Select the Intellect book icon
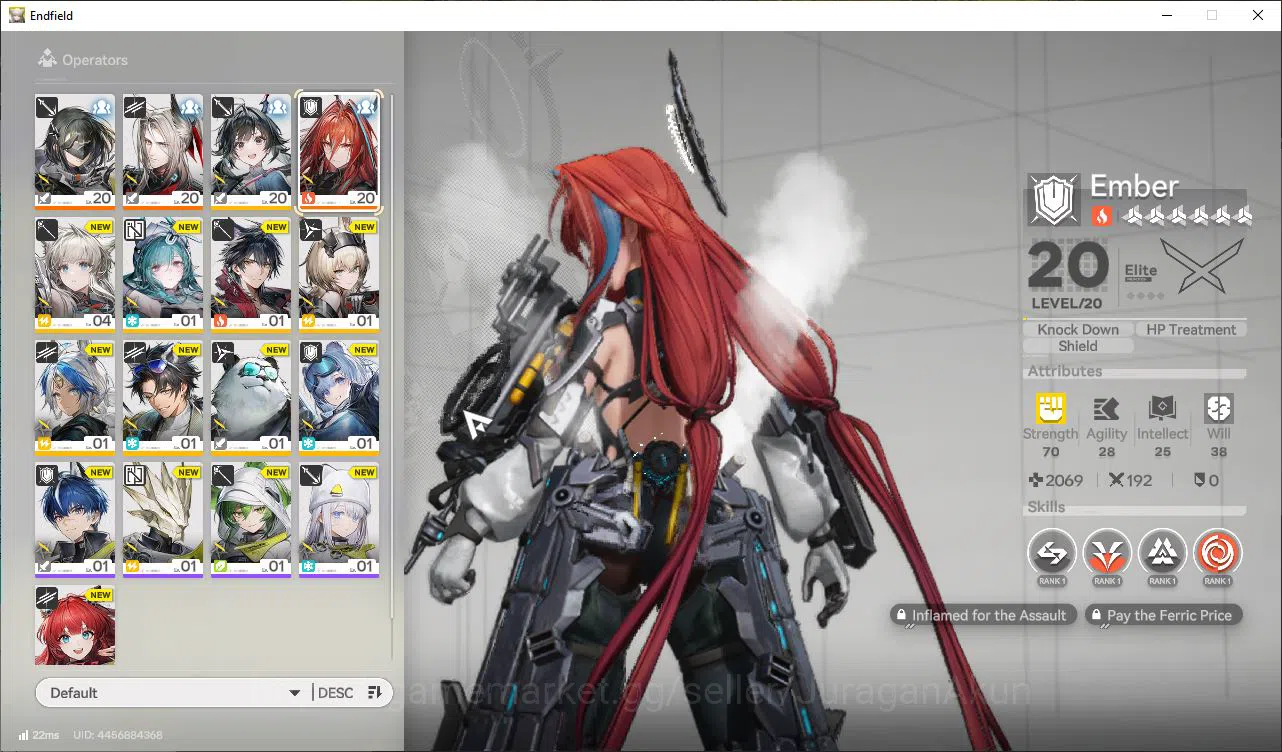Viewport: 1282px width, 752px height. tap(1162, 408)
